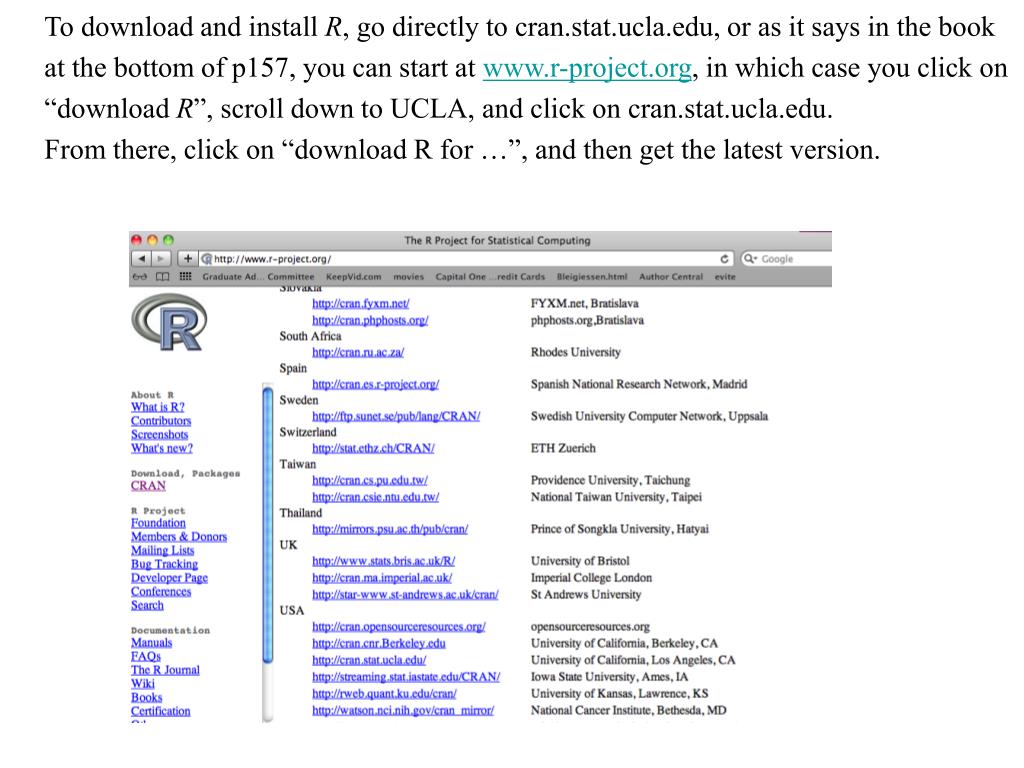The image size is (1024, 768).
Task: Click the red close window button
Action: click(136, 240)
